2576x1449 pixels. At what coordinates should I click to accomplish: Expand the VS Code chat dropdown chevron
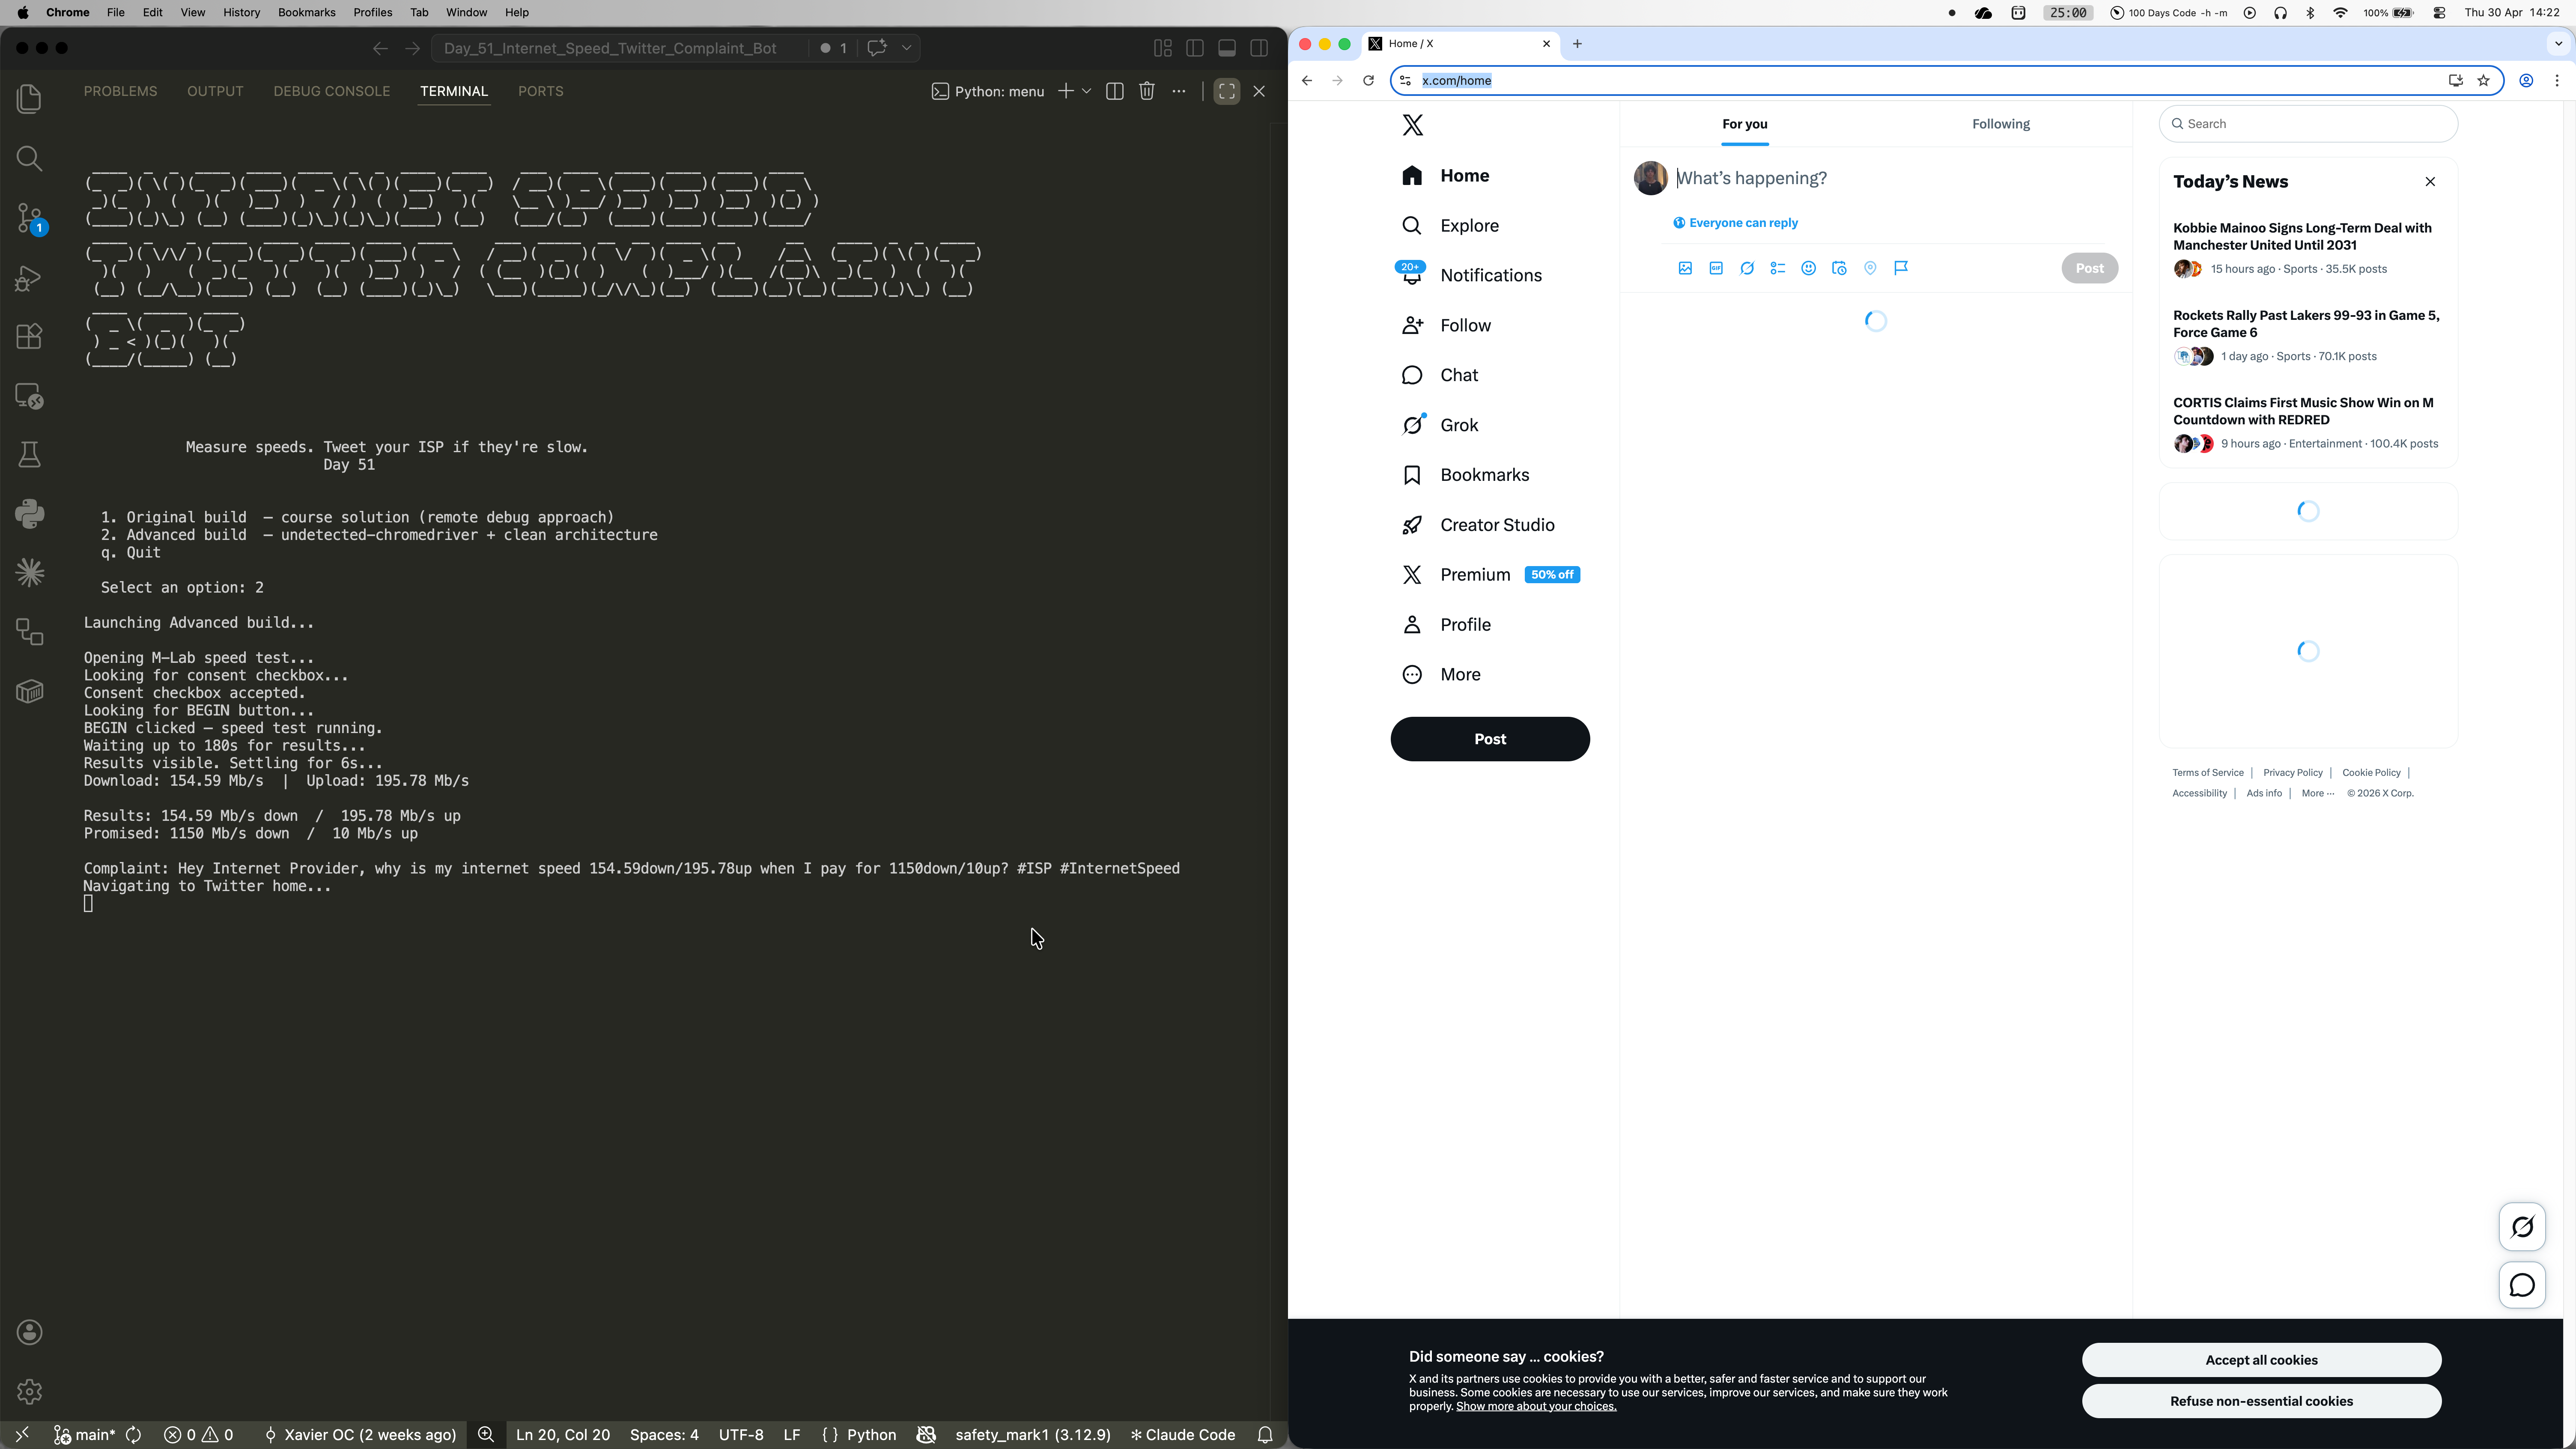click(906, 48)
